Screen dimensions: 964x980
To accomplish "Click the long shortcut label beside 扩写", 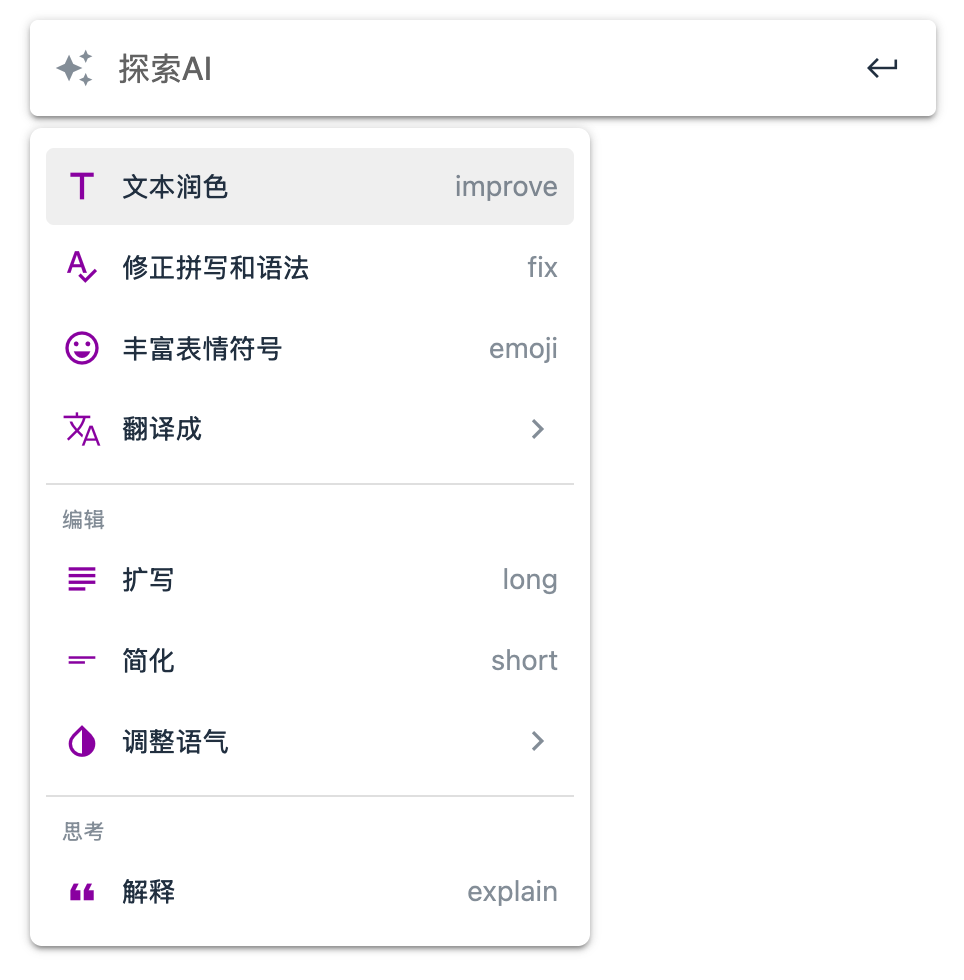I will [530, 579].
